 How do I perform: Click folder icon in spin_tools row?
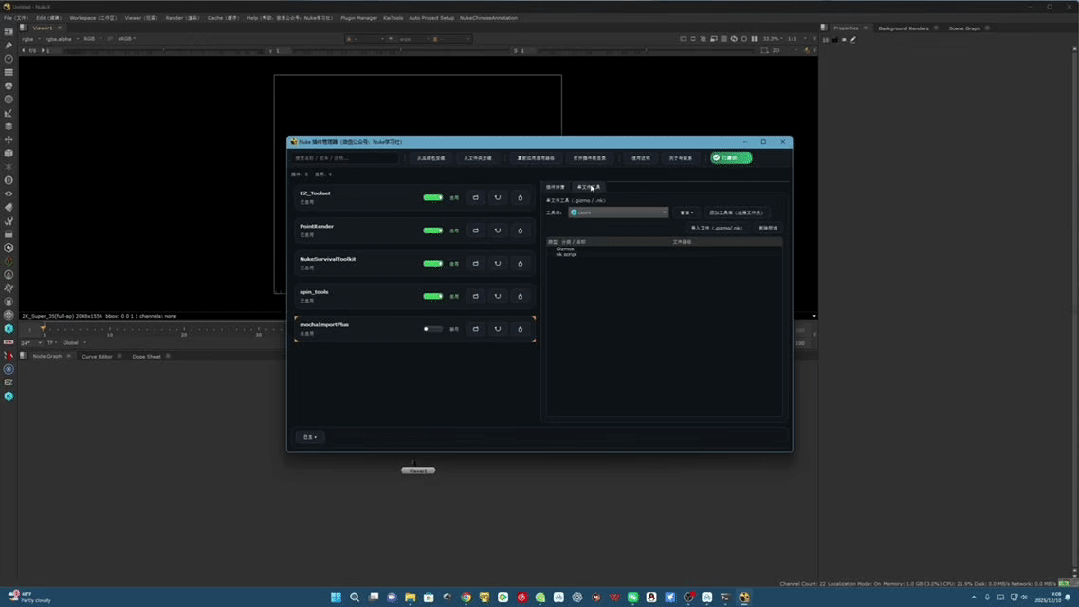476,297
